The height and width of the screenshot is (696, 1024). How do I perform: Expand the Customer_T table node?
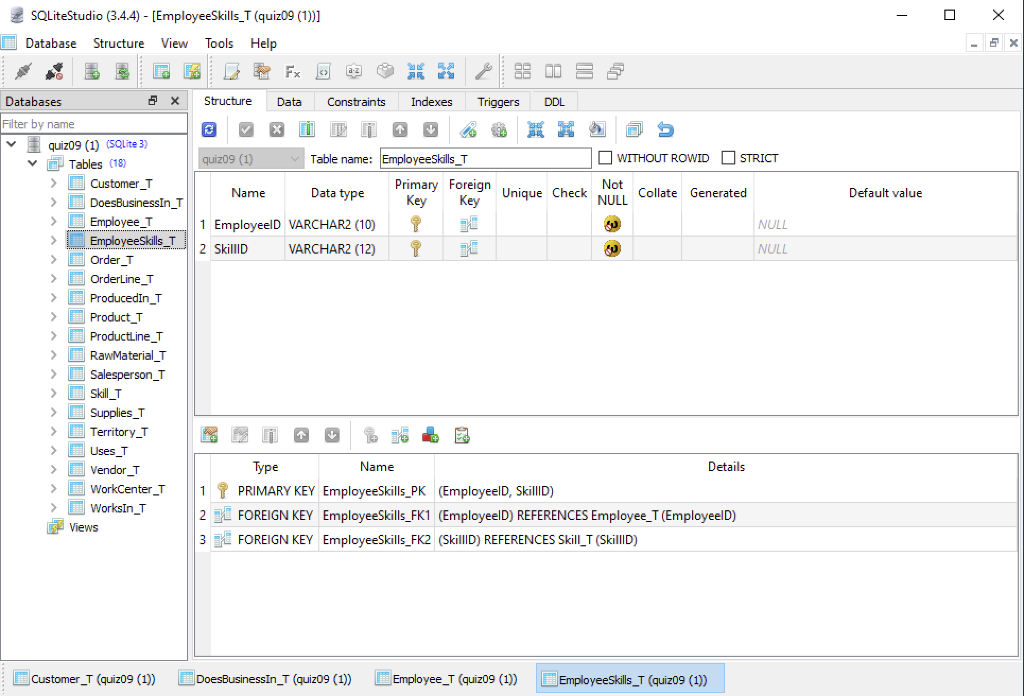tap(54, 183)
